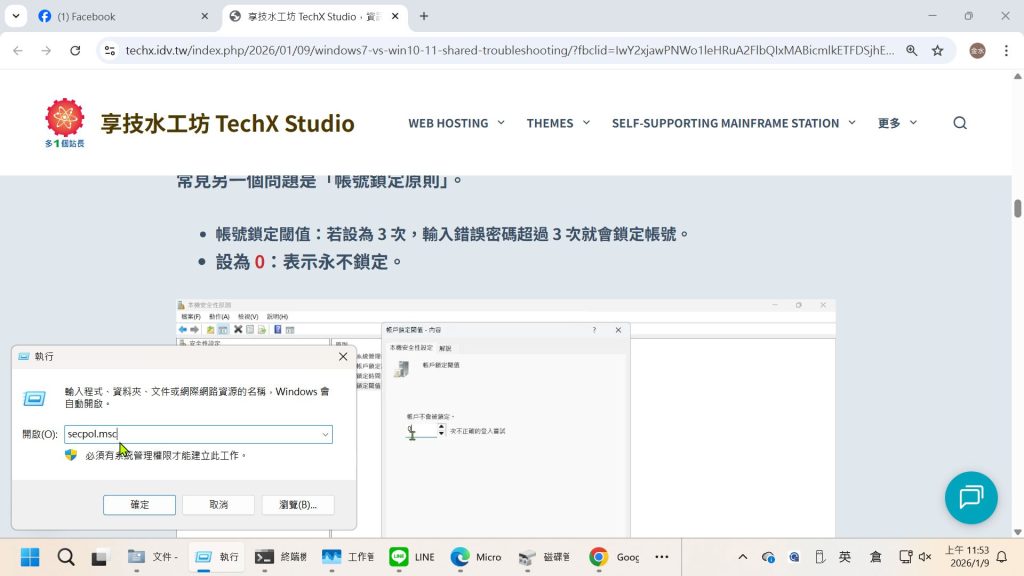Click the 取消 cancel button
Screen dimensions: 1024x576
click(218, 505)
